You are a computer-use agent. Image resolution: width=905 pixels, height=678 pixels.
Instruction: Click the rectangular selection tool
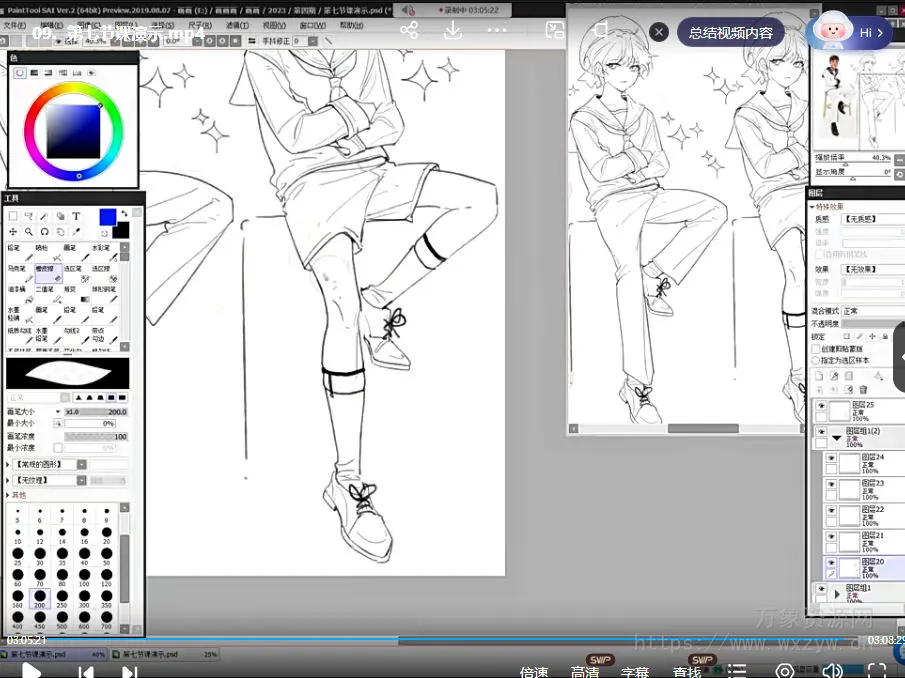[x=13, y=215]
